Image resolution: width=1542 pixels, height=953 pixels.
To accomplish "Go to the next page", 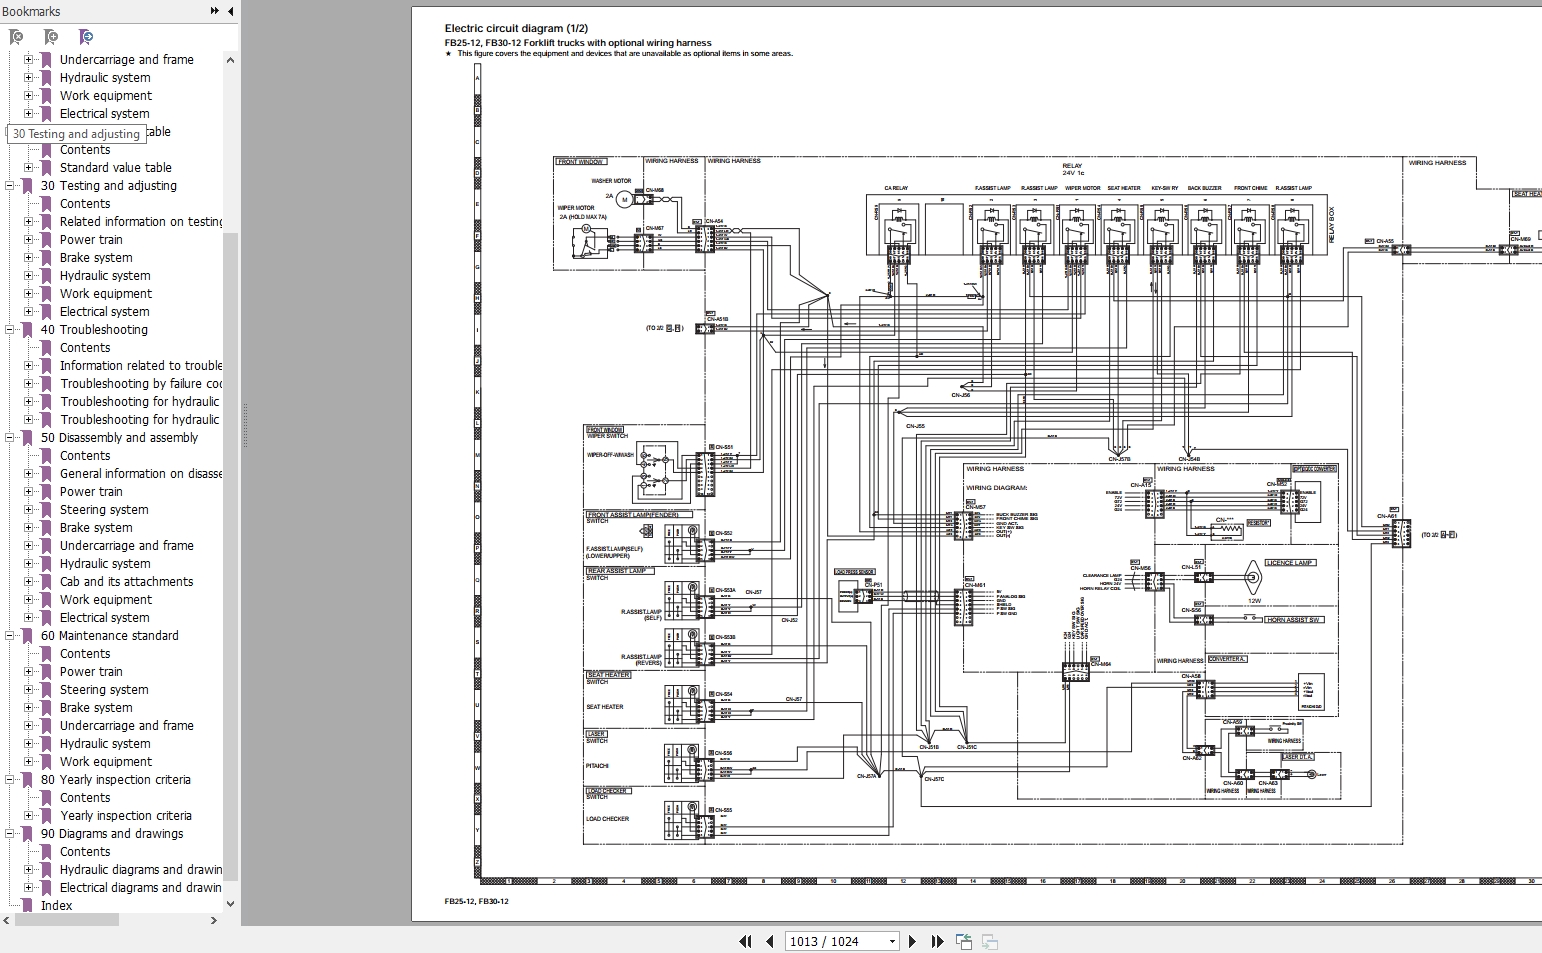I will tap(912, 941).
